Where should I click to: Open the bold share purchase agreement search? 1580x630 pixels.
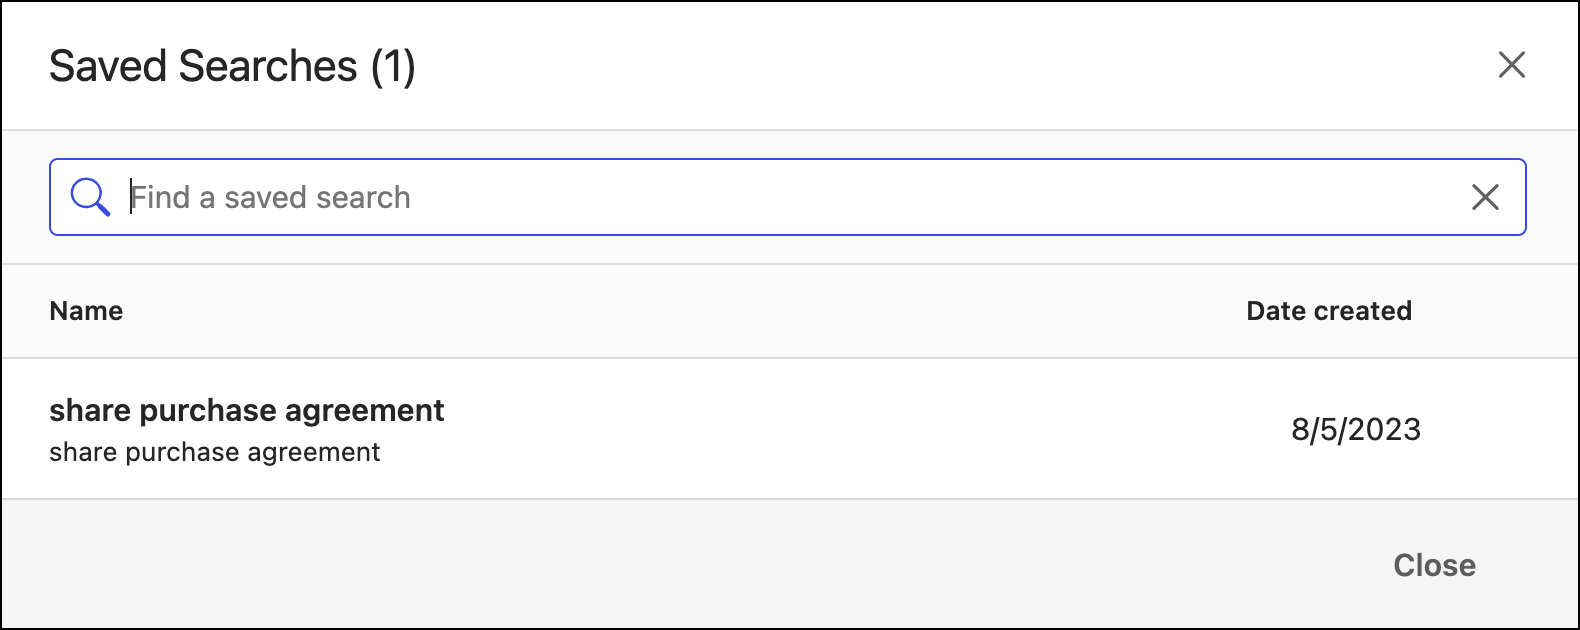click(246, 410)
